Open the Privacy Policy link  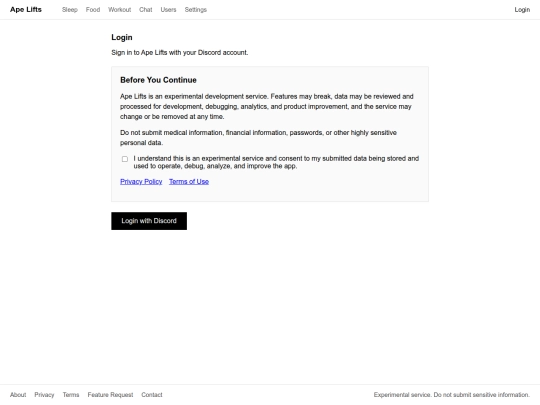pyautogui.click(x=141, y=181)
